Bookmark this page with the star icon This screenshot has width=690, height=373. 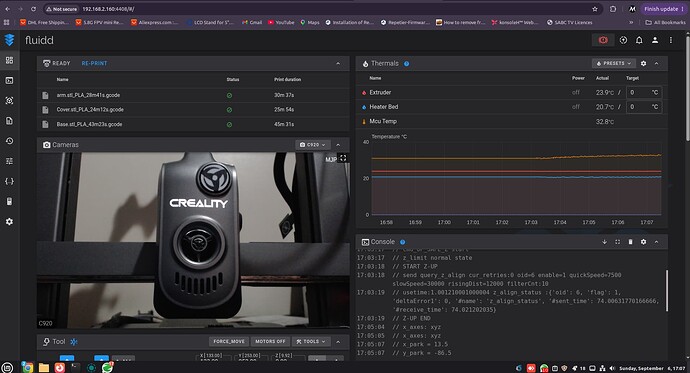click(x=595, y=9)
